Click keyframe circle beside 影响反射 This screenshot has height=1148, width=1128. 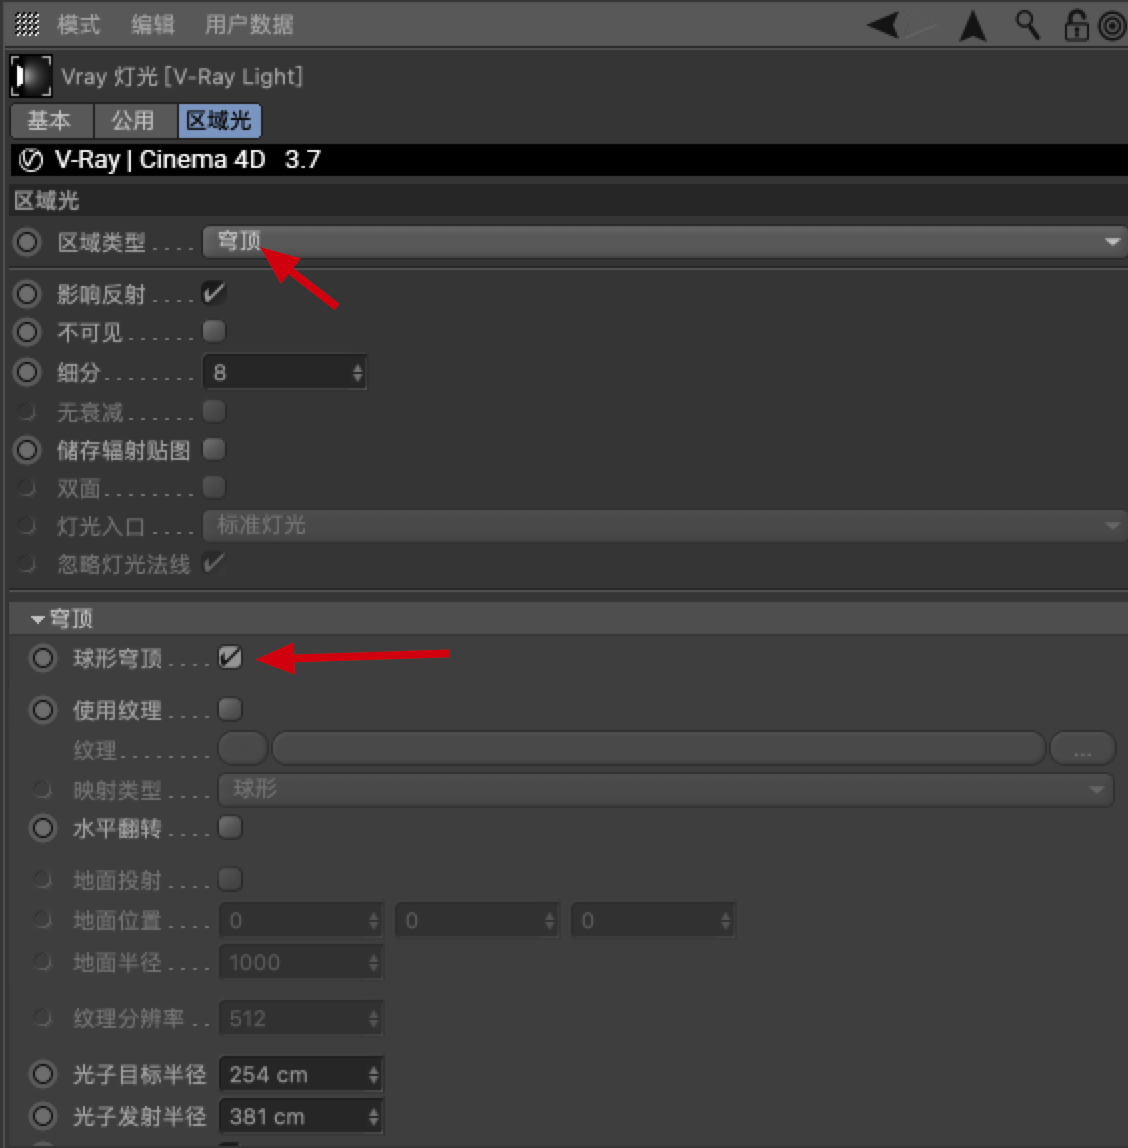[27, 294]
